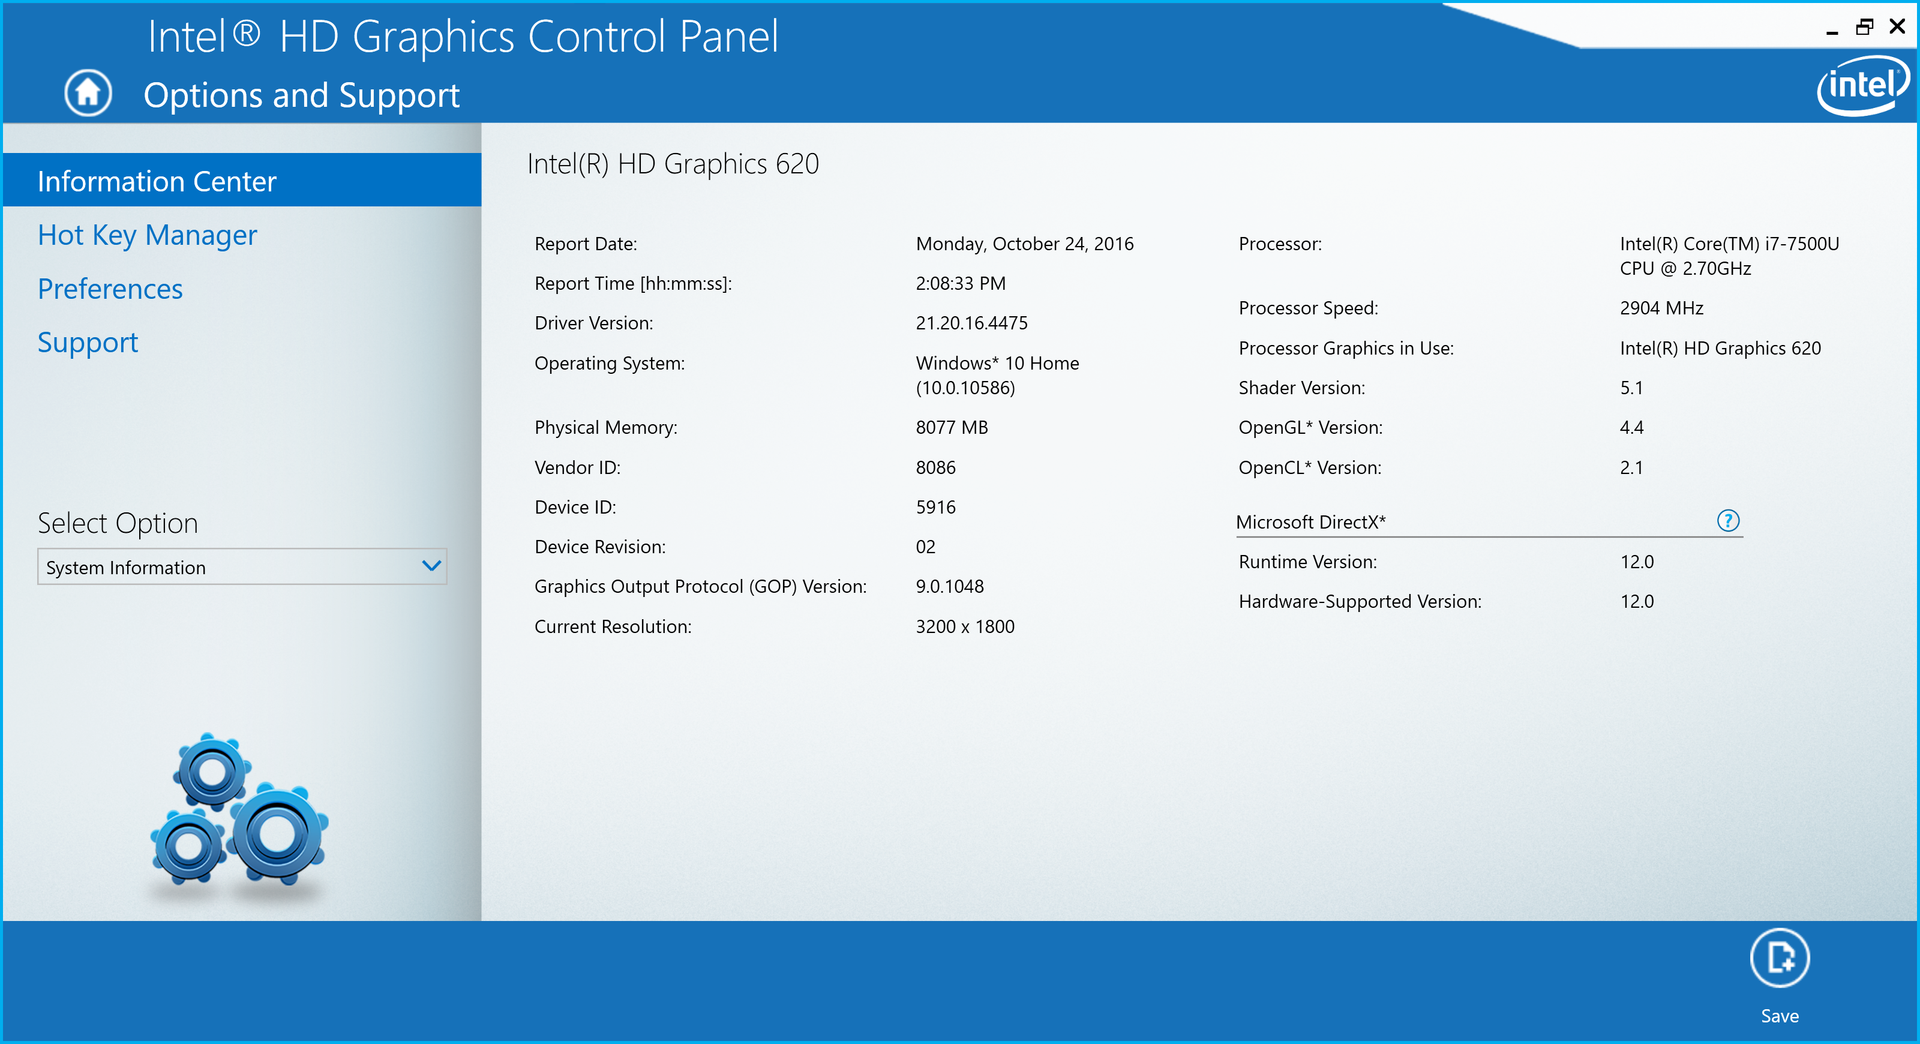Viewport: 1920px width, 1044px height.
Task: Click the Current Resolution value 3200 x 1800
Action: click(x=965, y=627)
